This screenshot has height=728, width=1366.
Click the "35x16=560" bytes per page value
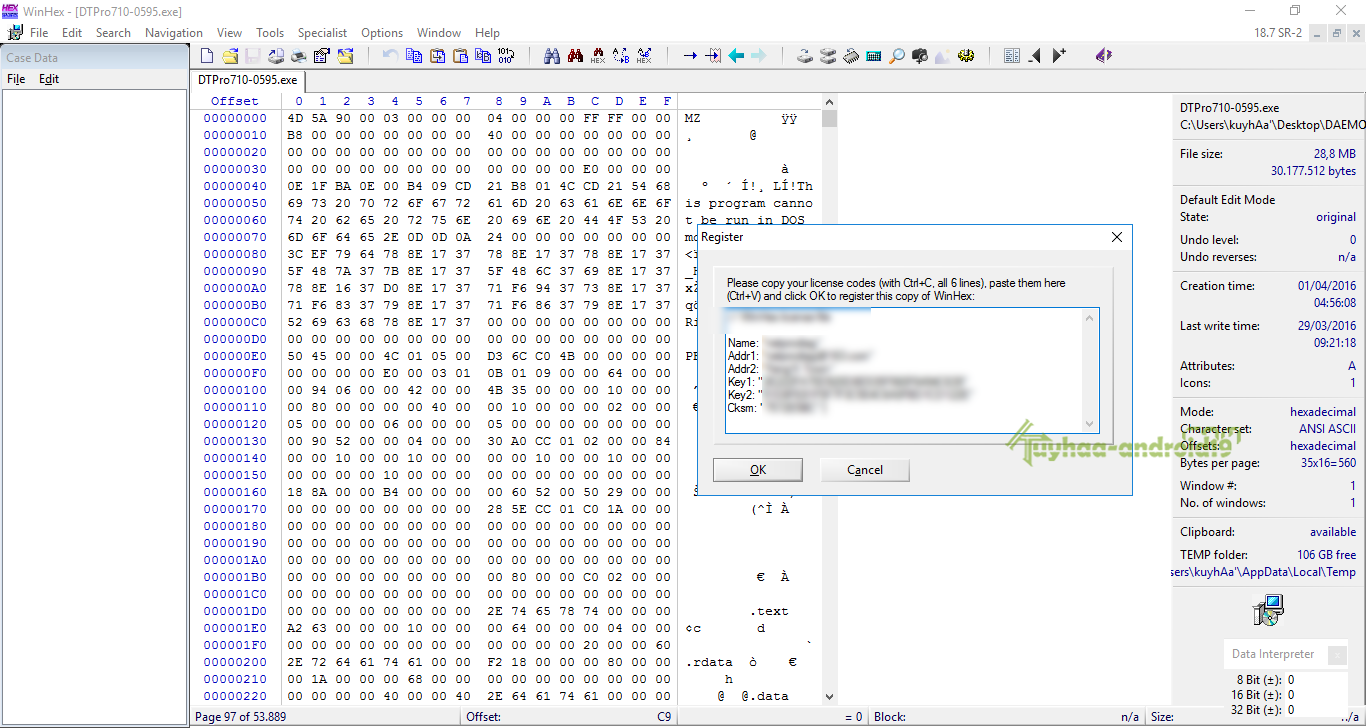[1326, 463]
